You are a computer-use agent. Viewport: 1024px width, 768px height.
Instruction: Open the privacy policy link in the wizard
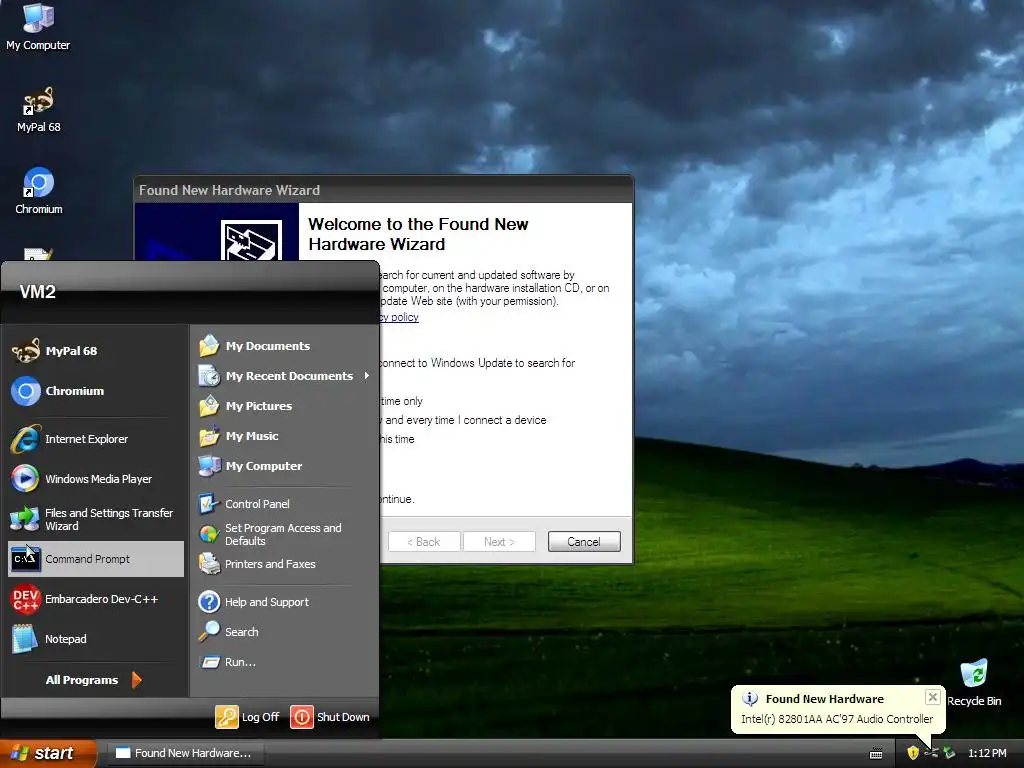(399, 317)
